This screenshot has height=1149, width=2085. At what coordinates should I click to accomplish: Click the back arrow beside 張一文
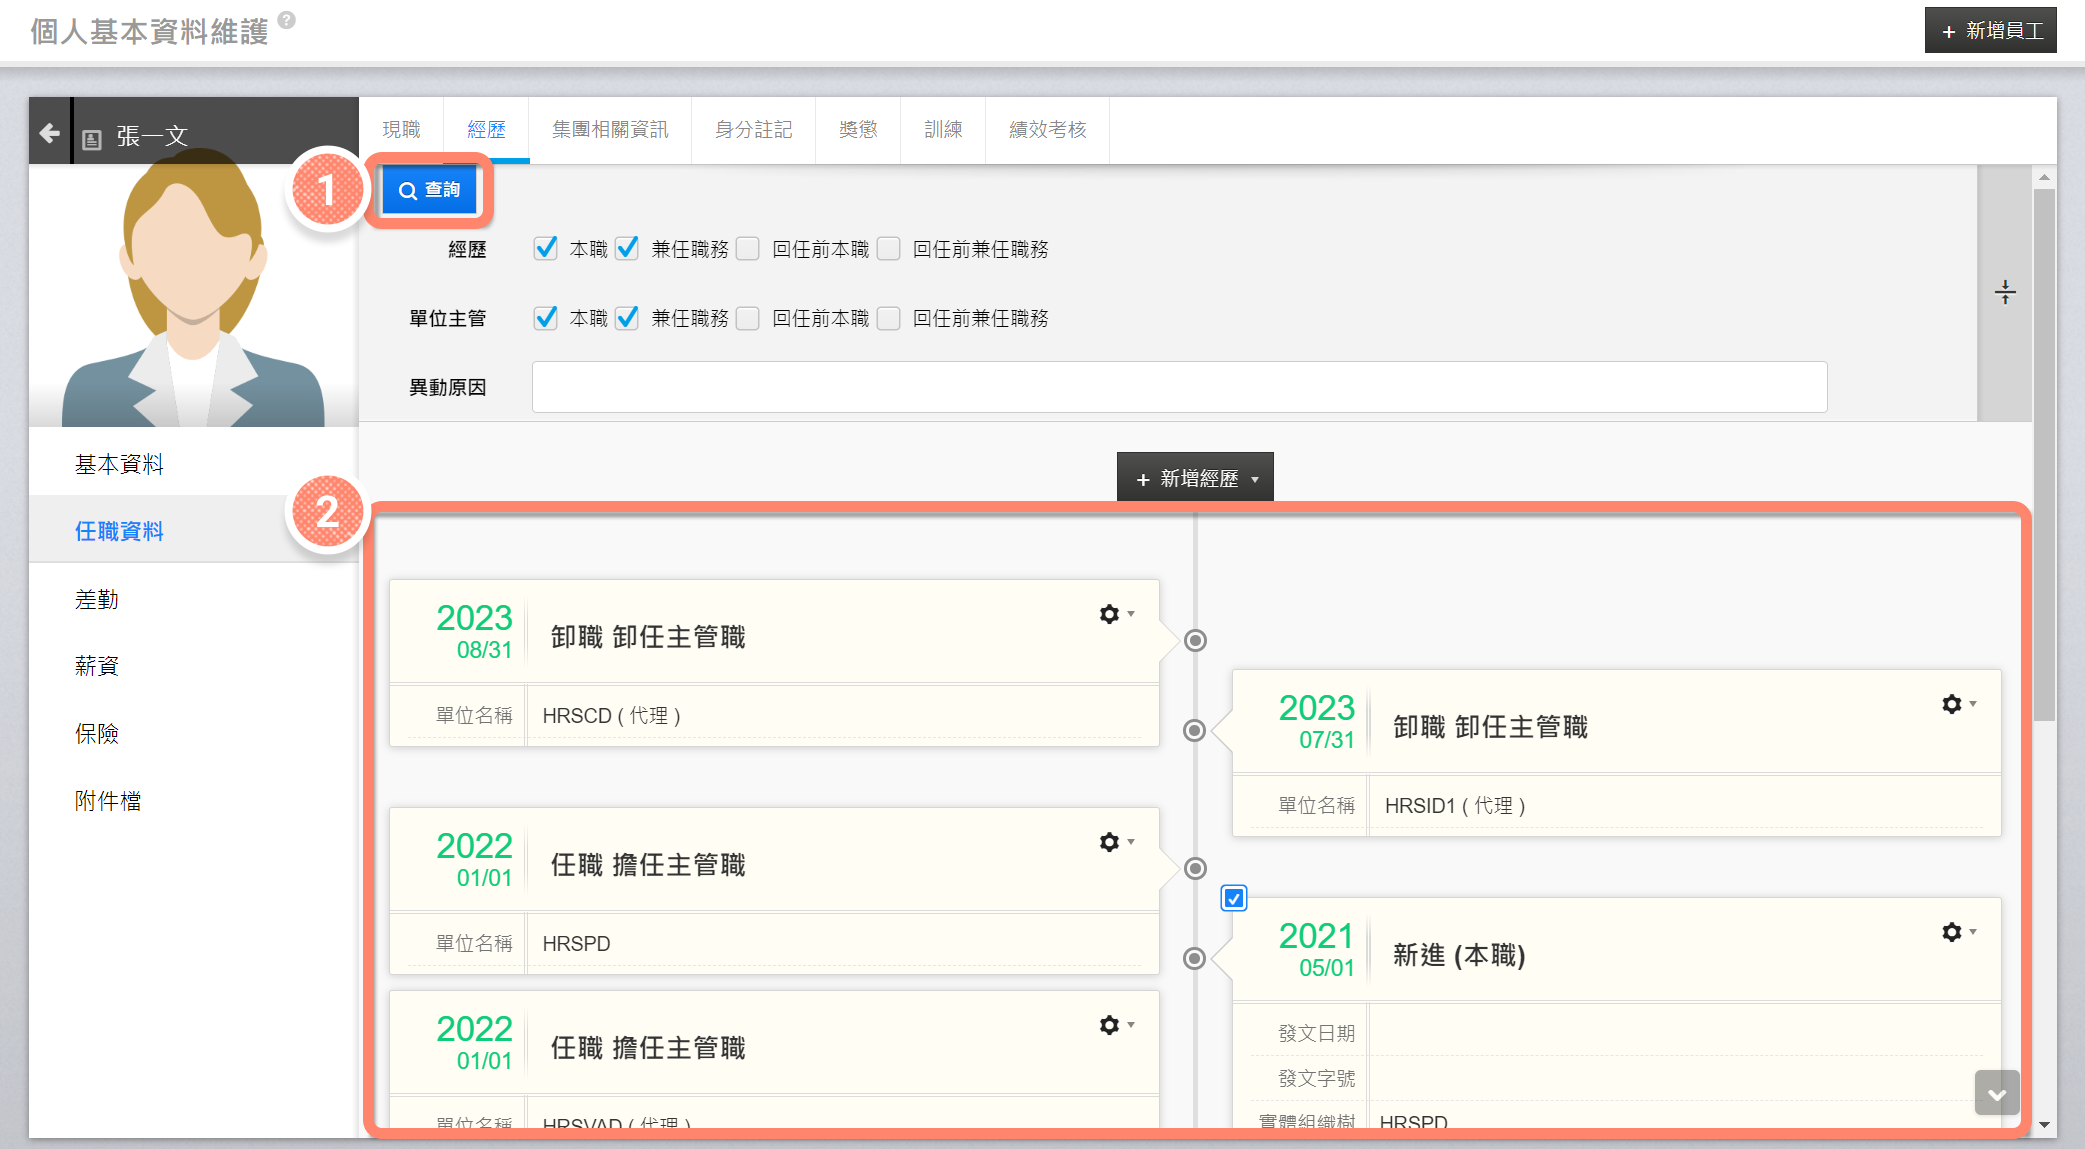pyautogui.click(x=49, y=133)
